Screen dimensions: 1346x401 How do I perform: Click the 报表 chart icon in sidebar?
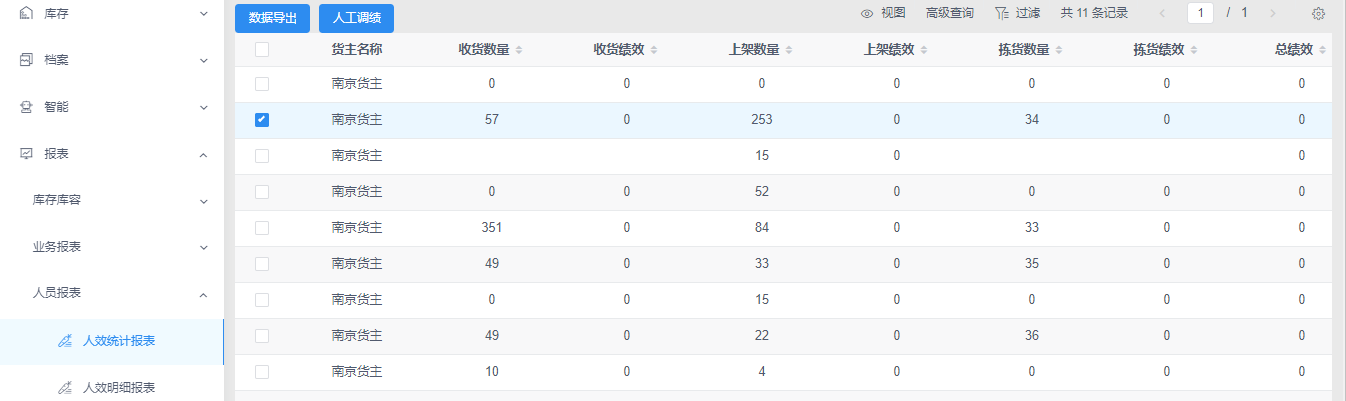tap(27, 154)
